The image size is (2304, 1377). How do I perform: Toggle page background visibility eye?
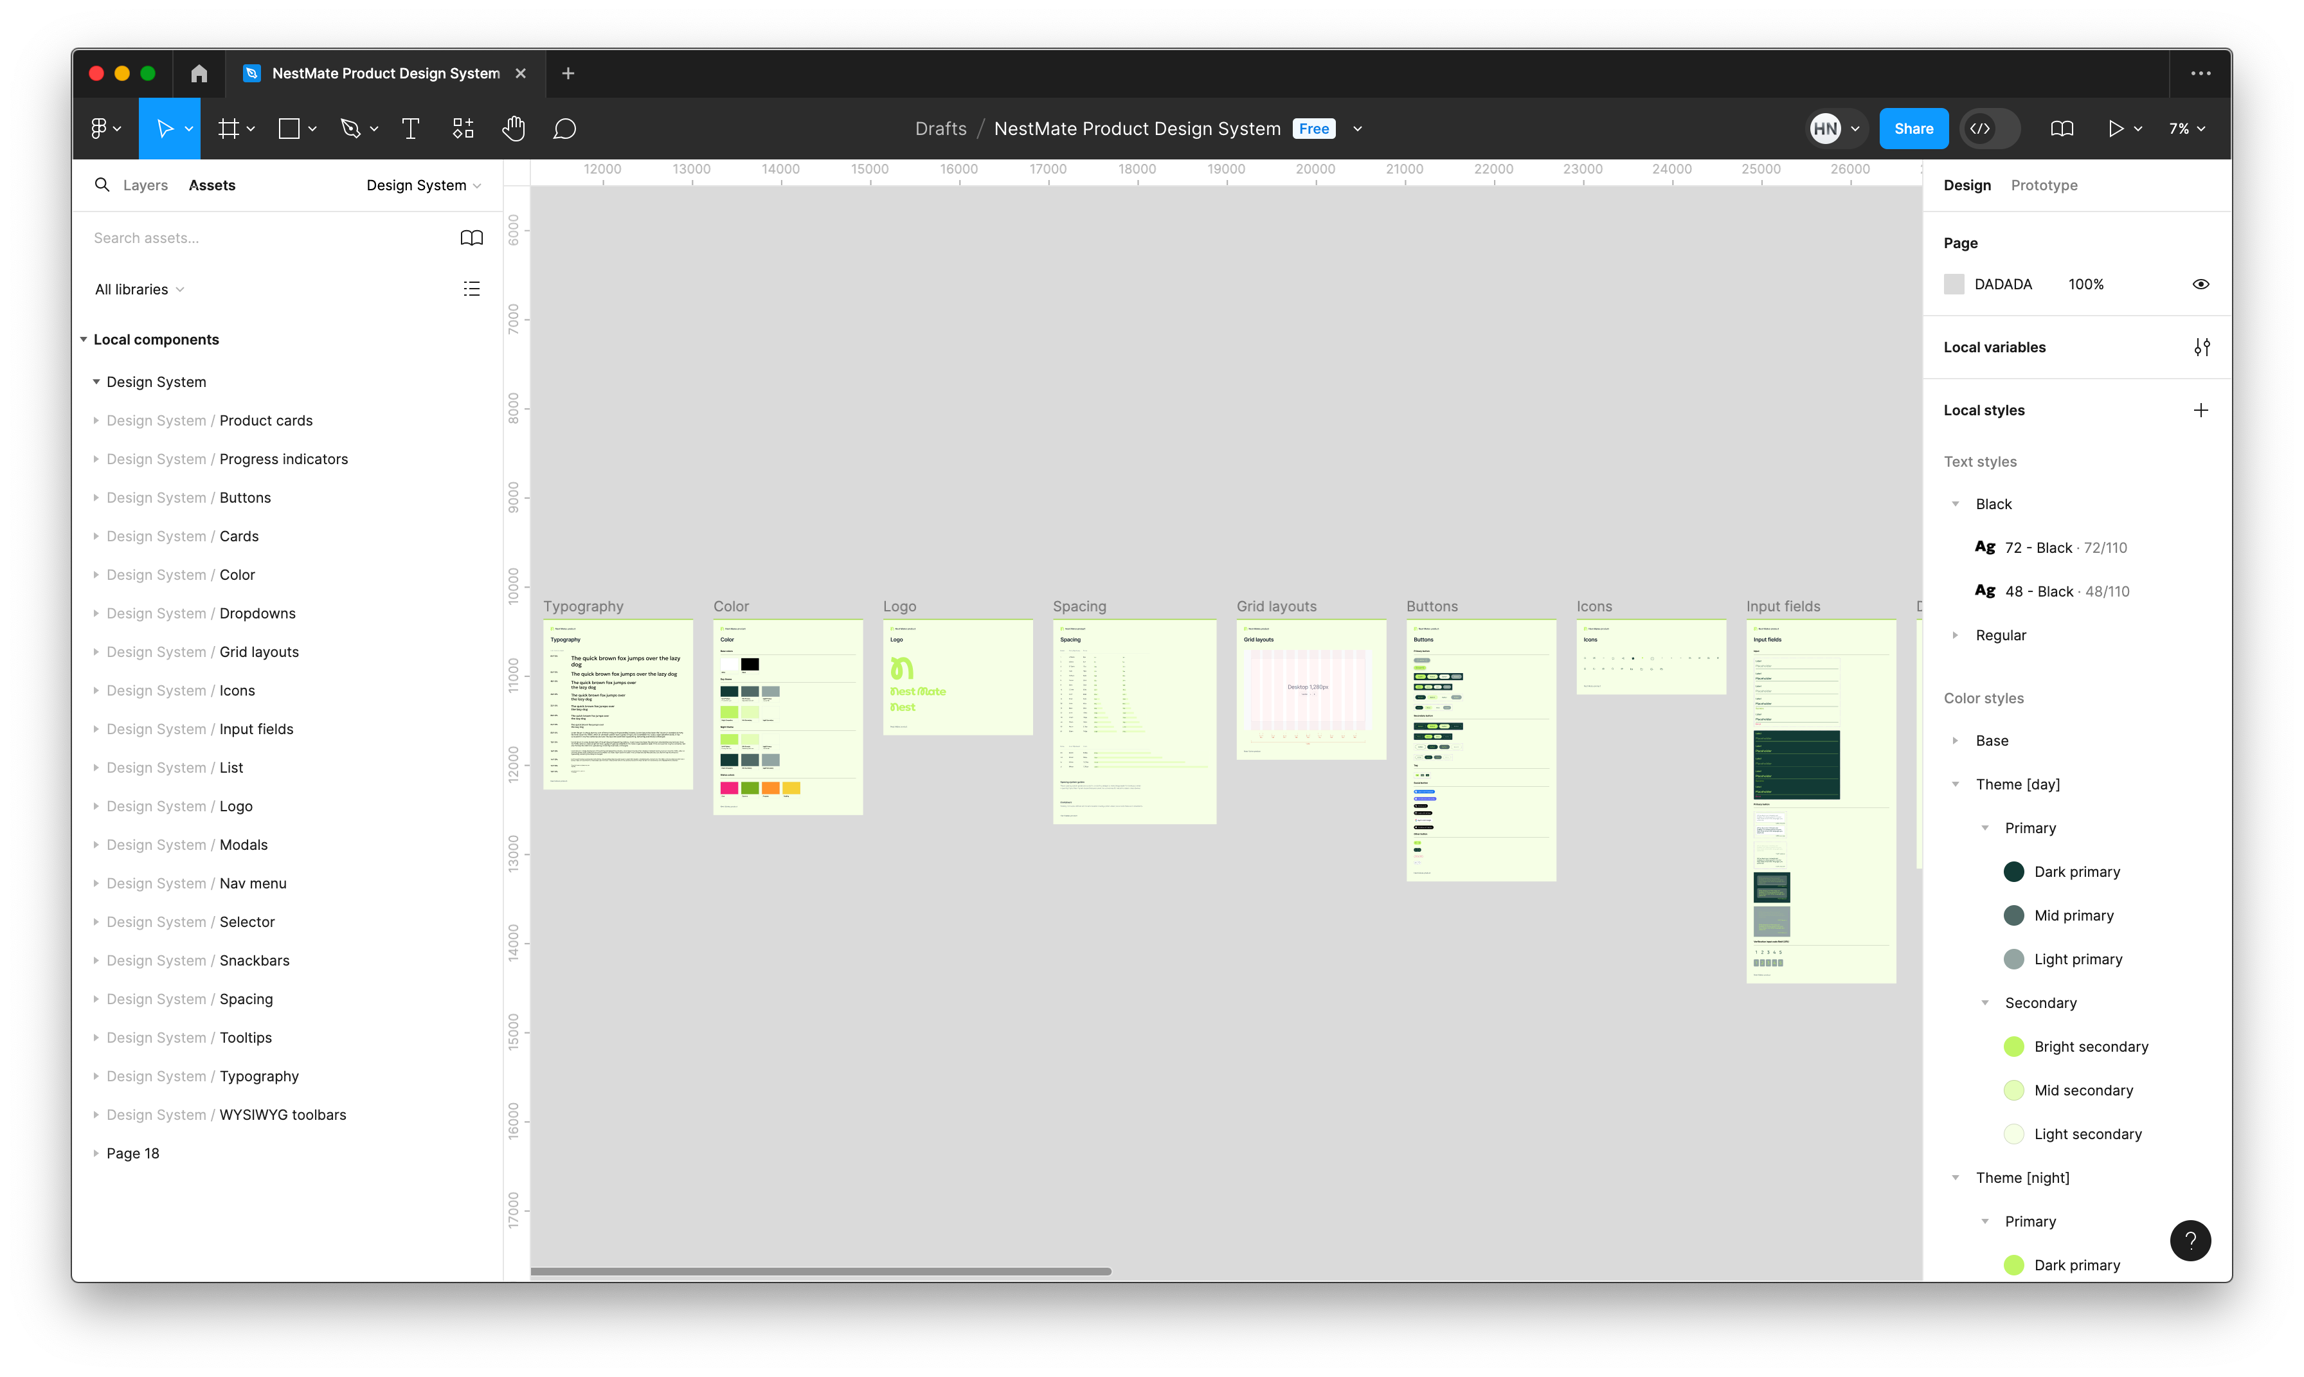[x=2200, y=284]
